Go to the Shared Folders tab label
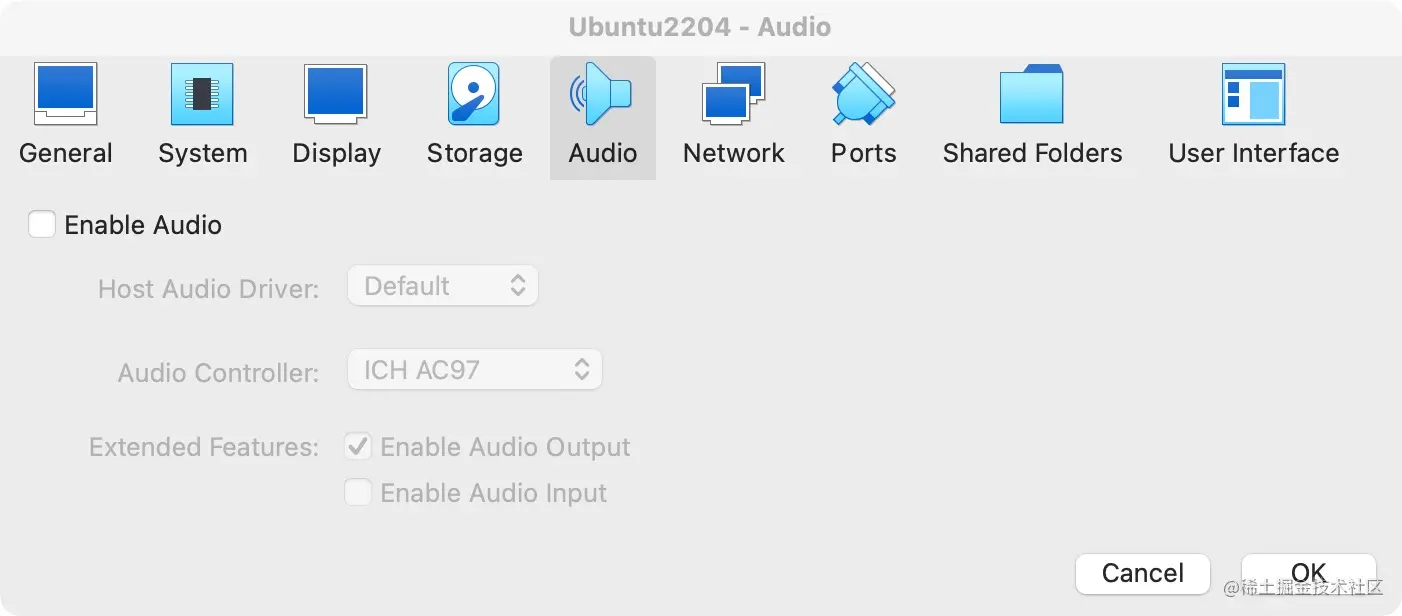The height and width of the screenshot is (616, 1402). coord(1032,154)
